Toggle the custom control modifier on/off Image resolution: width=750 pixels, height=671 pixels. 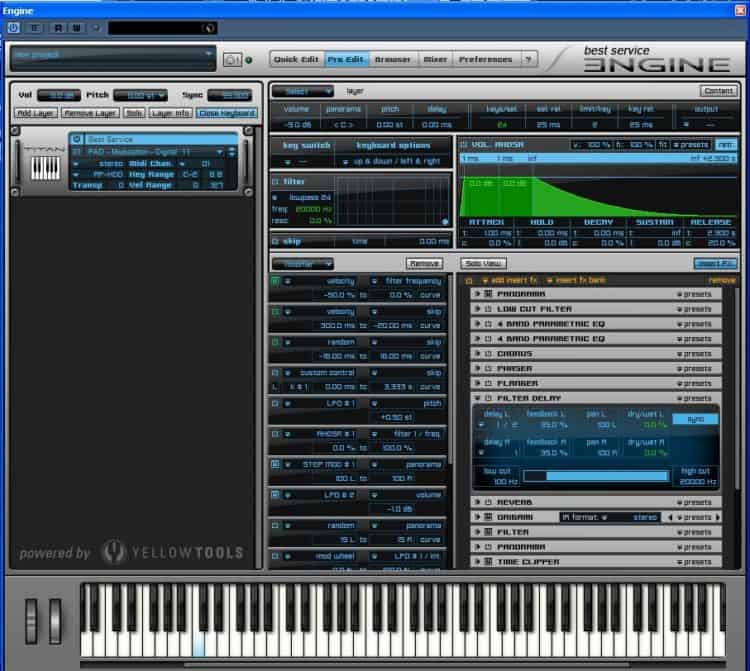pos(276,373)
